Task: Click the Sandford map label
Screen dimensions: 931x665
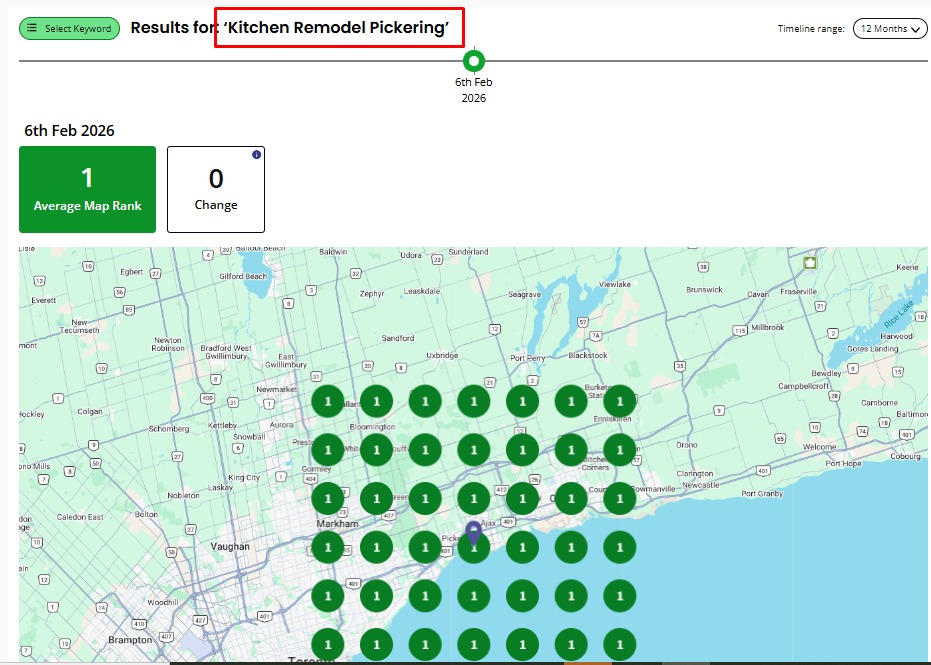Action: [x=398, y=338]
